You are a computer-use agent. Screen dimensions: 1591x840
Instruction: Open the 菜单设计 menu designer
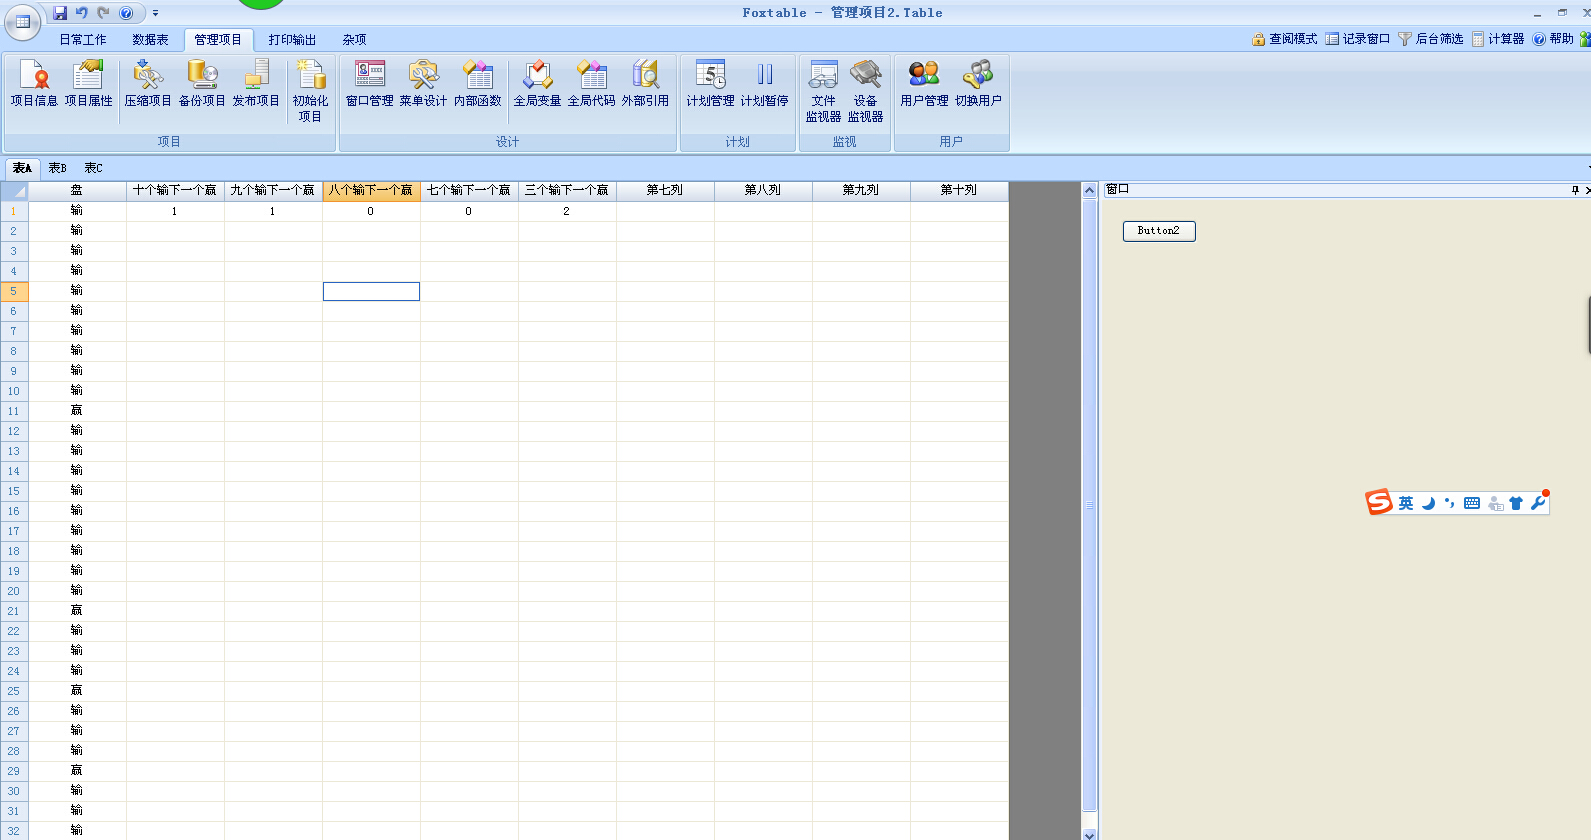point(423,83)
